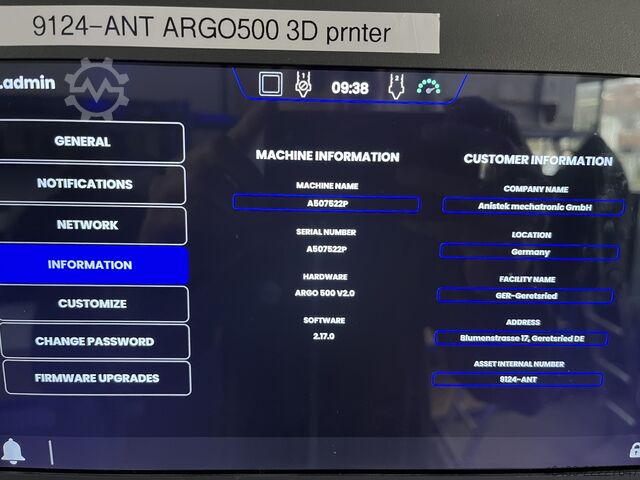This screenshot has height=480, width=640.
Task: Open the diagnostics gear icon beside admin
Action: pyautogui.click(x=97, y=89)
